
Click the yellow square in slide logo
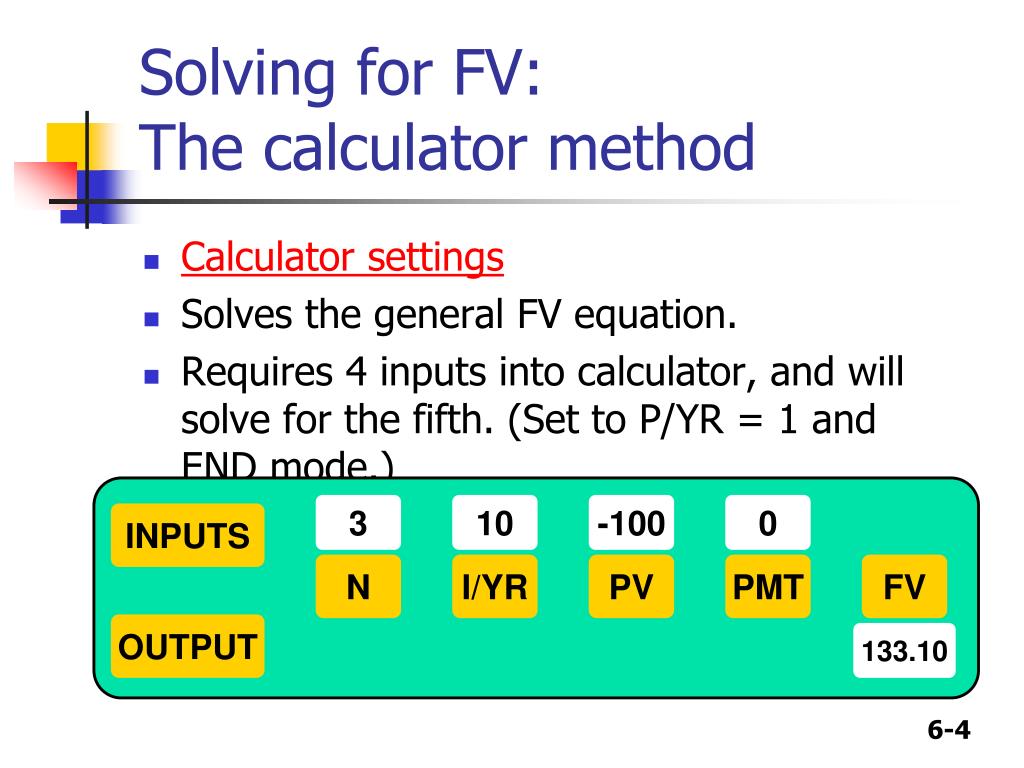pyautogui.click(x=71, y=145)
